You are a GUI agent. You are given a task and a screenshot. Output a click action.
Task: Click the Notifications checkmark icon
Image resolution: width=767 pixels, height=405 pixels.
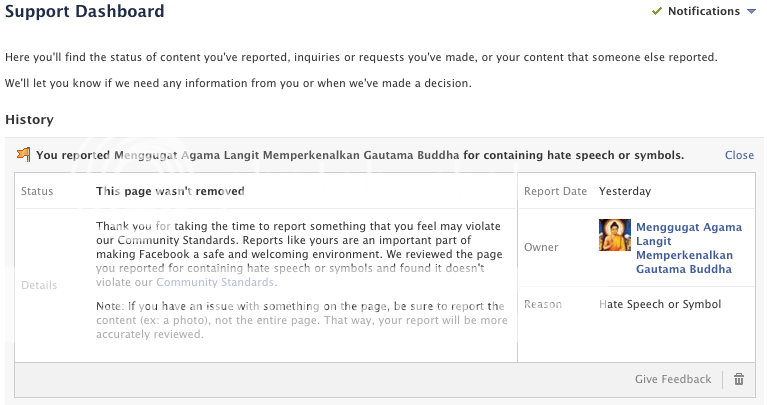point(657,12)
